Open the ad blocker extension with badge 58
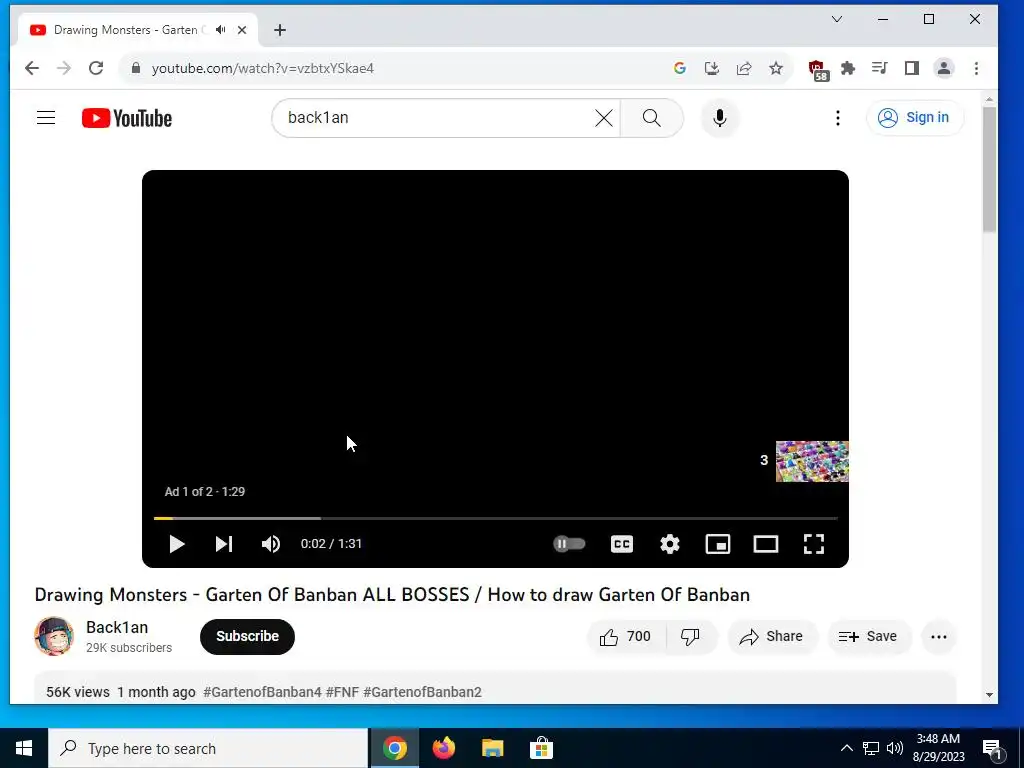 [x=818, y=70]
